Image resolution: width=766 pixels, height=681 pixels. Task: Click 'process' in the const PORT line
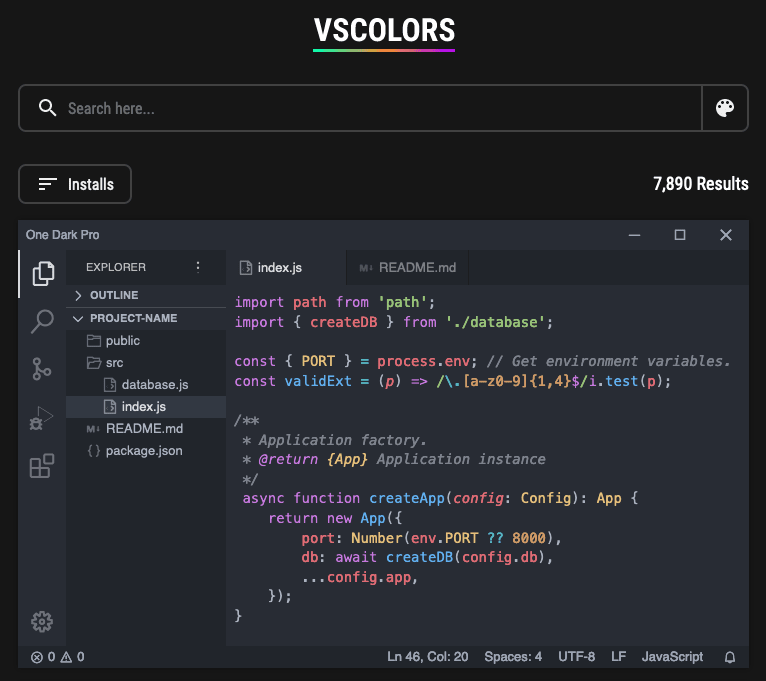coord(406,362)
